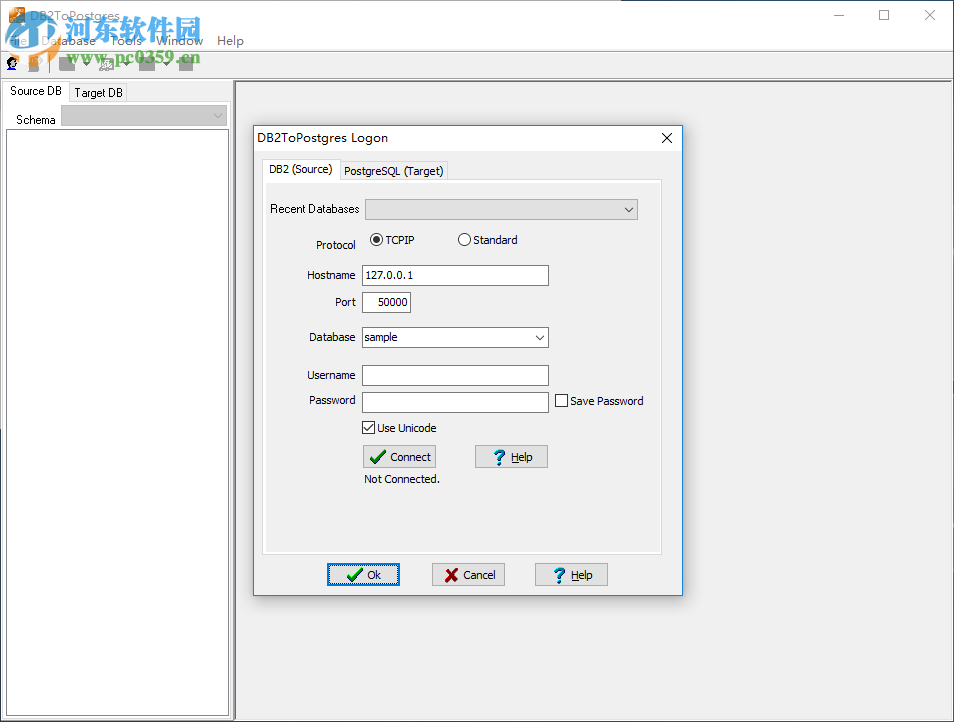
Task: Switch to the PostgreSQL (Target) tab
Action: click(393, 170)
